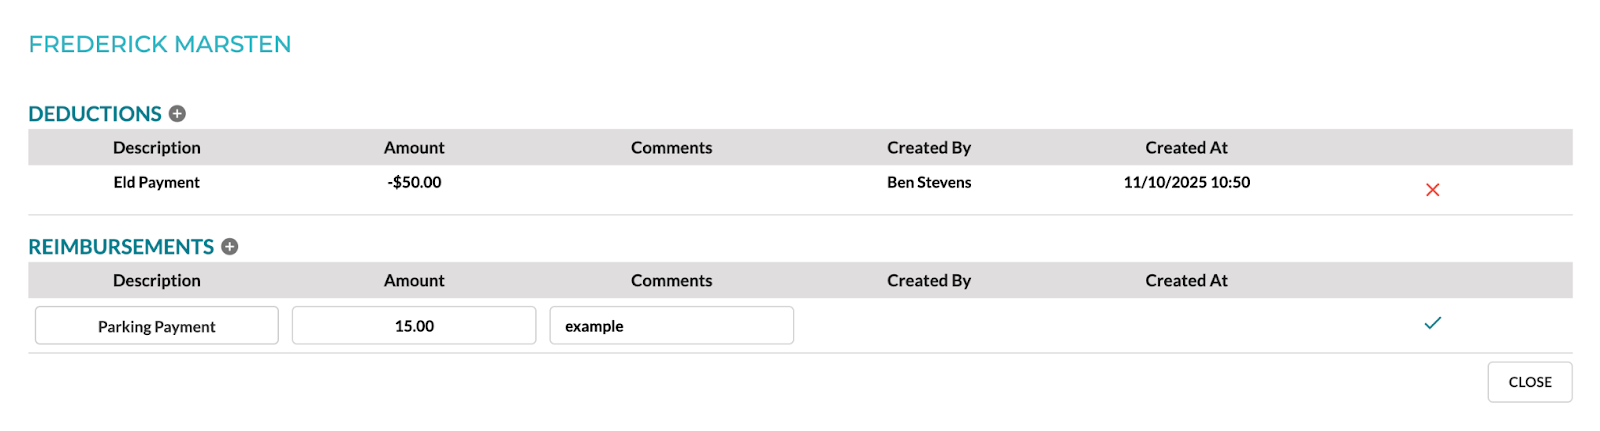Viewport: 1600px width, 431px height.
Task: Click the 11/10/2025 10:50 timestamp
Action: [x=1187, y=182]
